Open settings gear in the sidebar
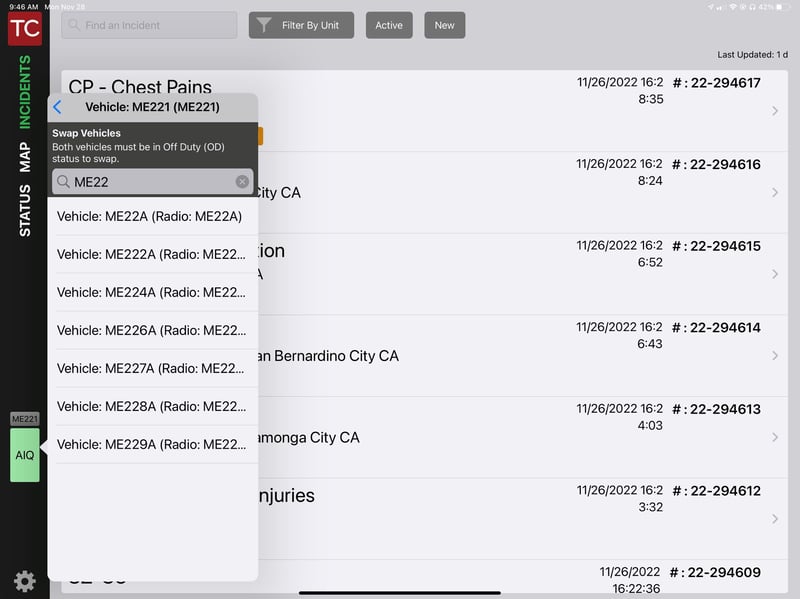 24,580
